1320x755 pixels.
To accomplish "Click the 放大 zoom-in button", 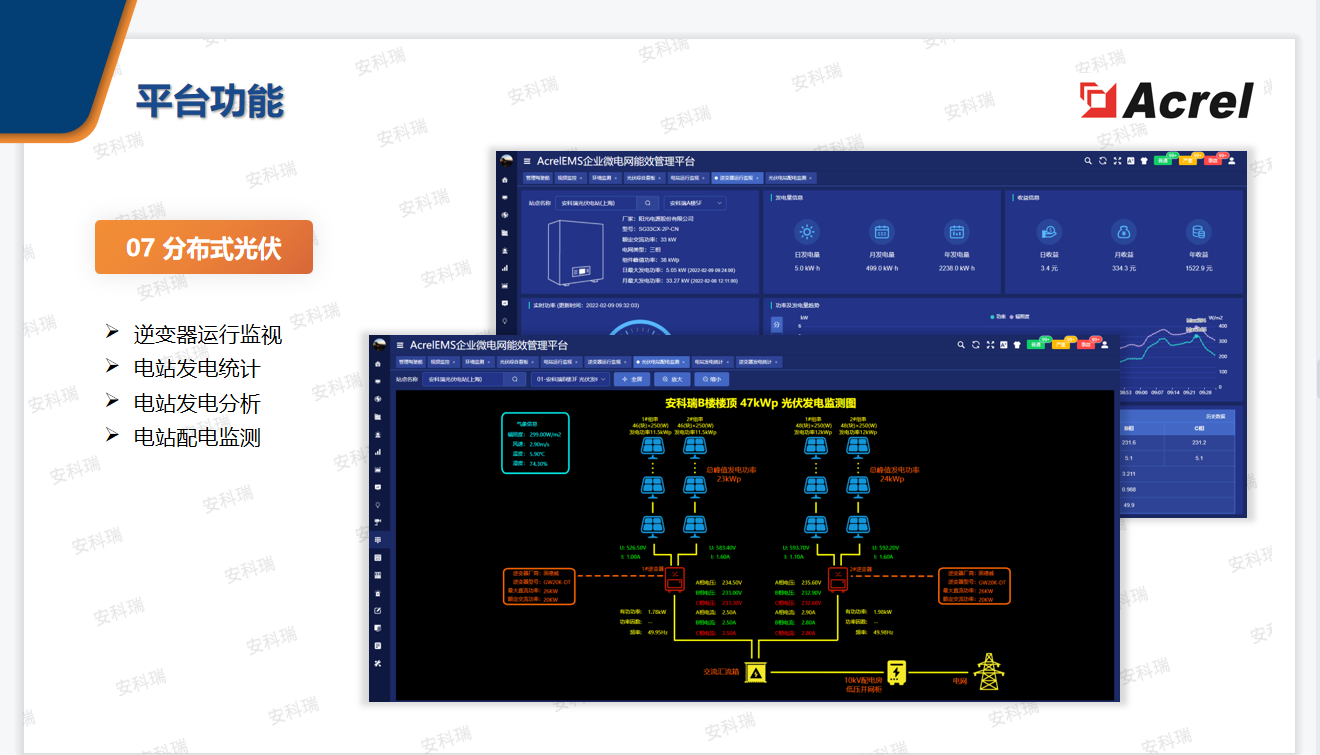I will pos(672,379).
